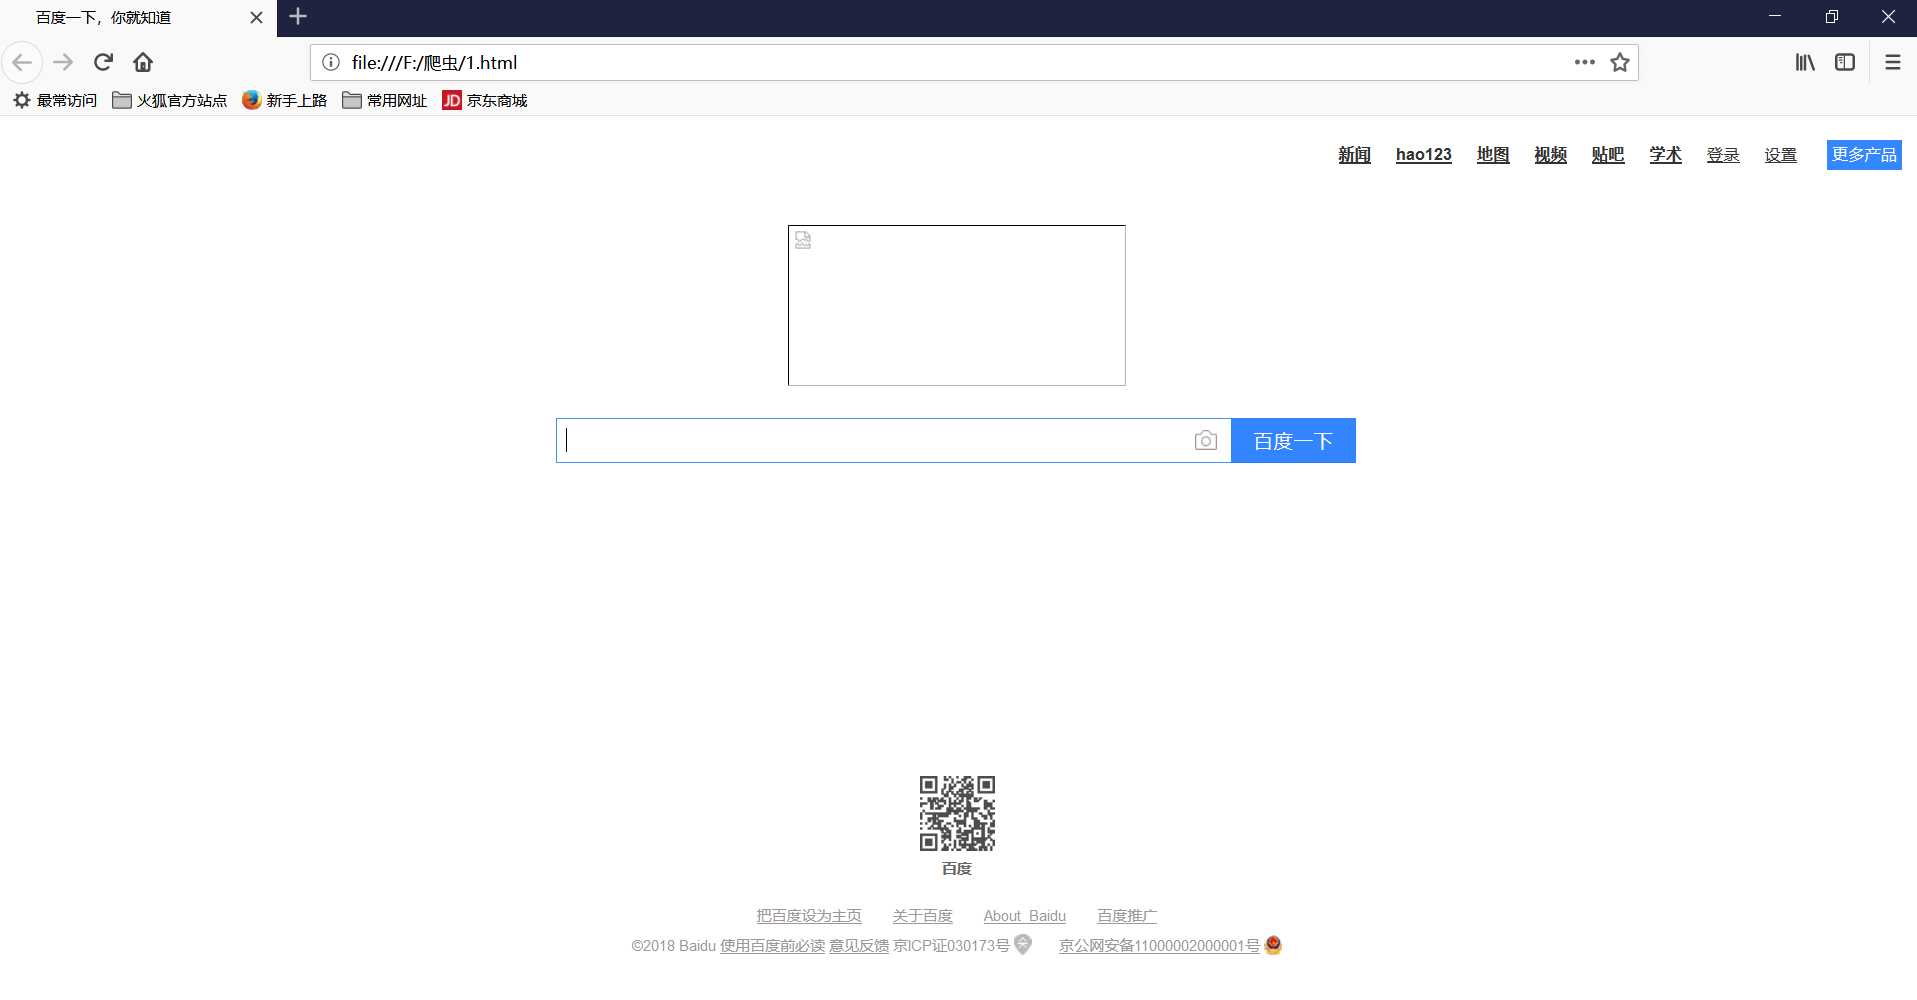Viewport: 1917px width, 1000px height.
Task: Click inside the Baidu search input field
Action: (x=880, y=440)
